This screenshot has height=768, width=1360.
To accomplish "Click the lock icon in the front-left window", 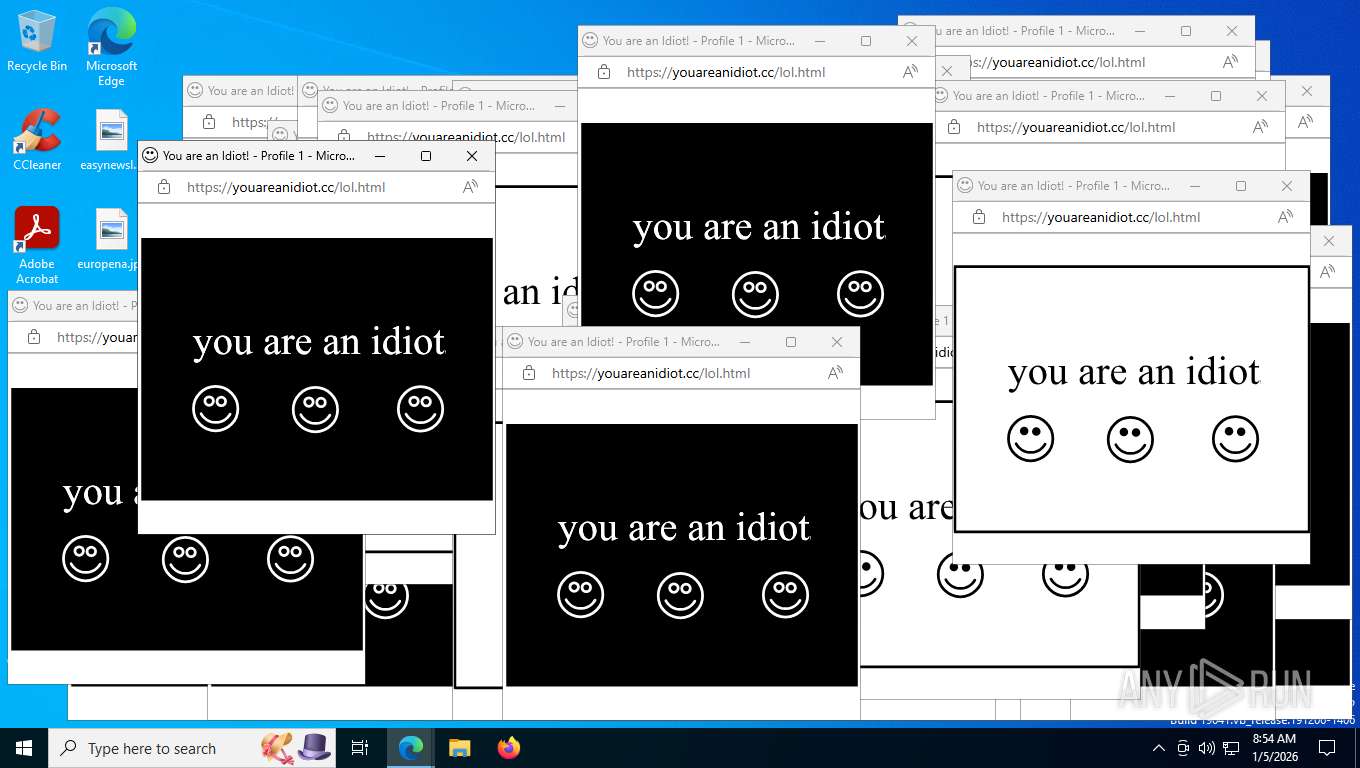I will click(x=164, y=187).
